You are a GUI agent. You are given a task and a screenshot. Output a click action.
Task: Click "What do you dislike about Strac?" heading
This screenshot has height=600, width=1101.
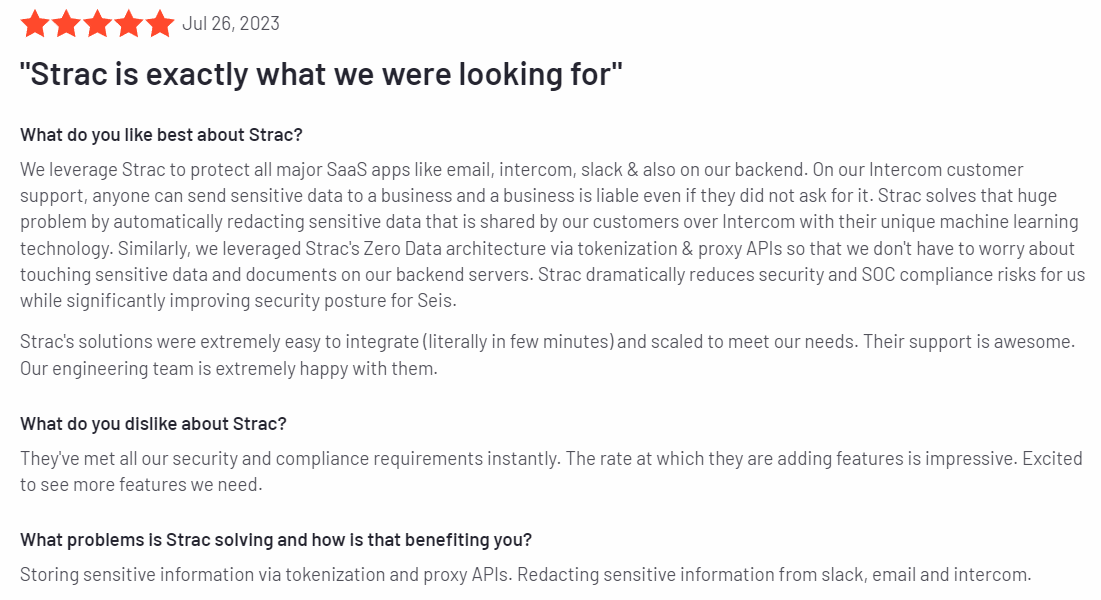[x=153, y=424]
